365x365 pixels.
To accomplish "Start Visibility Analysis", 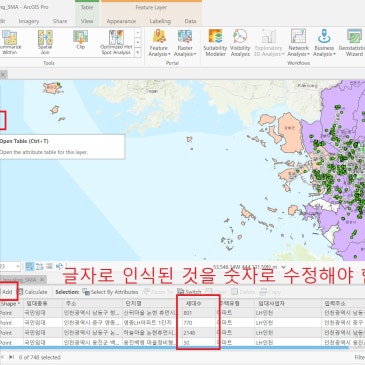I will tap(240, 42).
